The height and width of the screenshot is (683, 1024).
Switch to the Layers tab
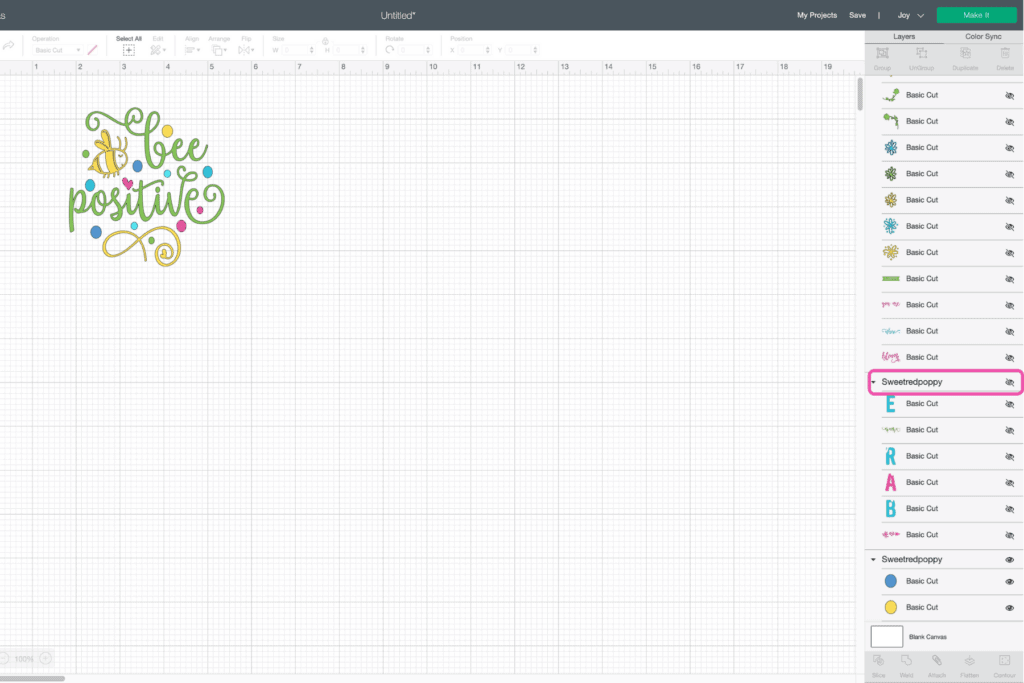tap(904, 37)
